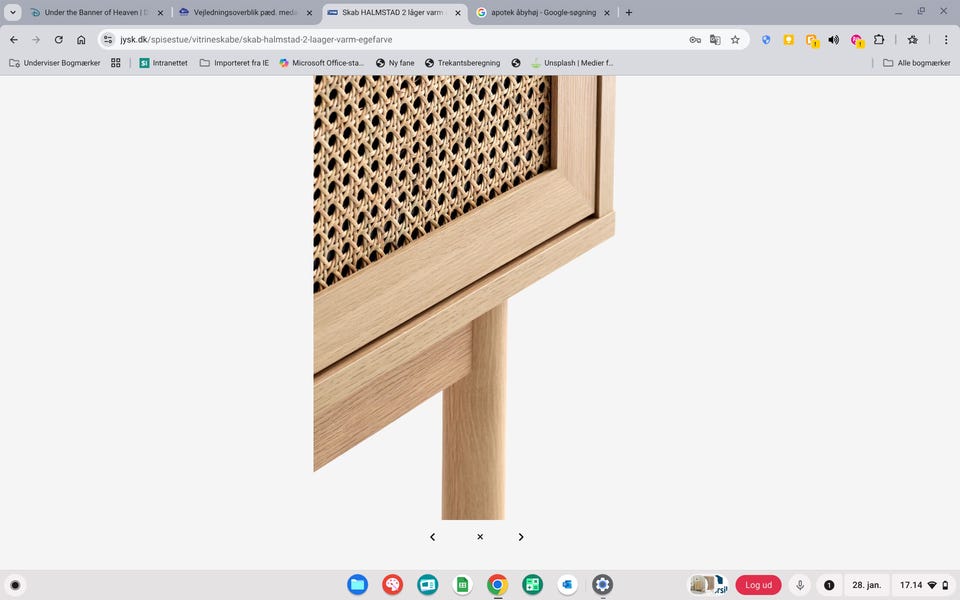The image size is (960, 600).
Task: Open the ChromeOS launcher button
Action: 15,585
